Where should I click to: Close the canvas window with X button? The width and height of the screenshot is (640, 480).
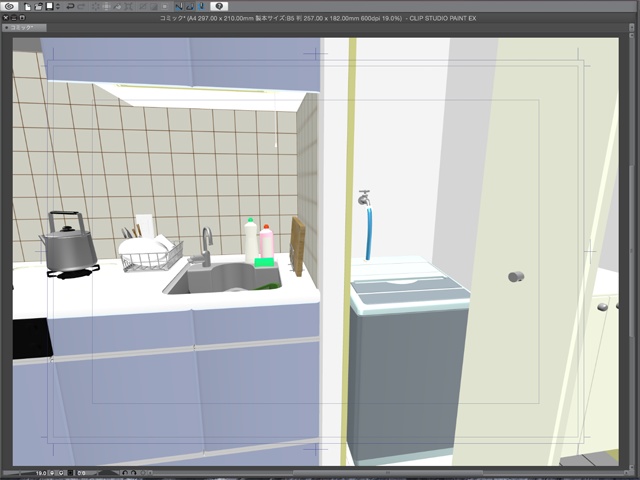click(6, 18)
